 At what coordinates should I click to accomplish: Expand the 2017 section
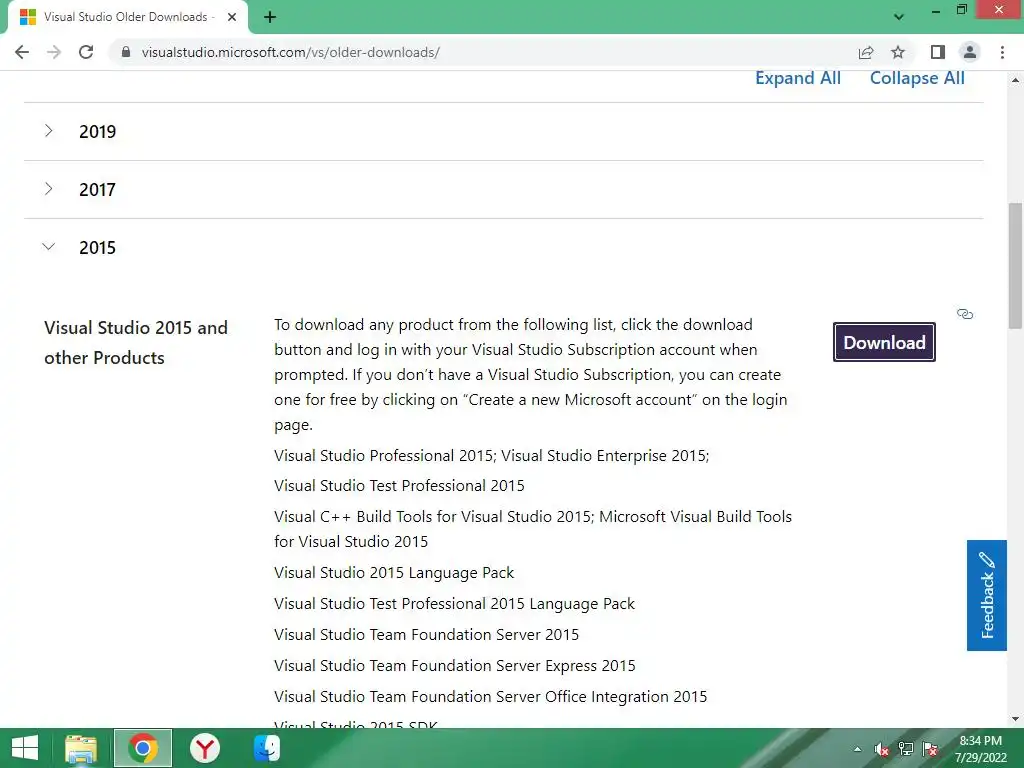48,189
